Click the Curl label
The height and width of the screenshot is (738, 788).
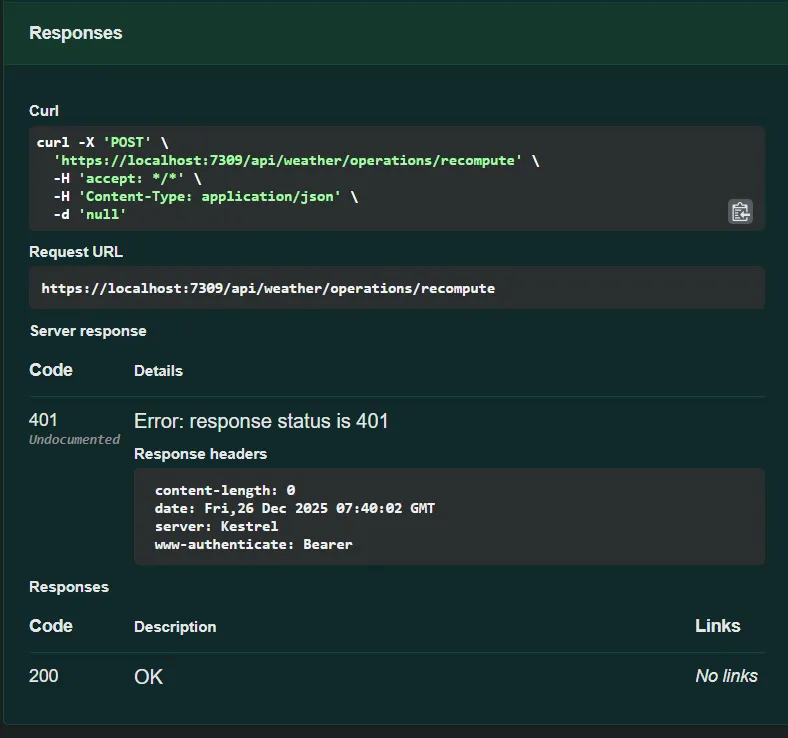click(44, 111)
